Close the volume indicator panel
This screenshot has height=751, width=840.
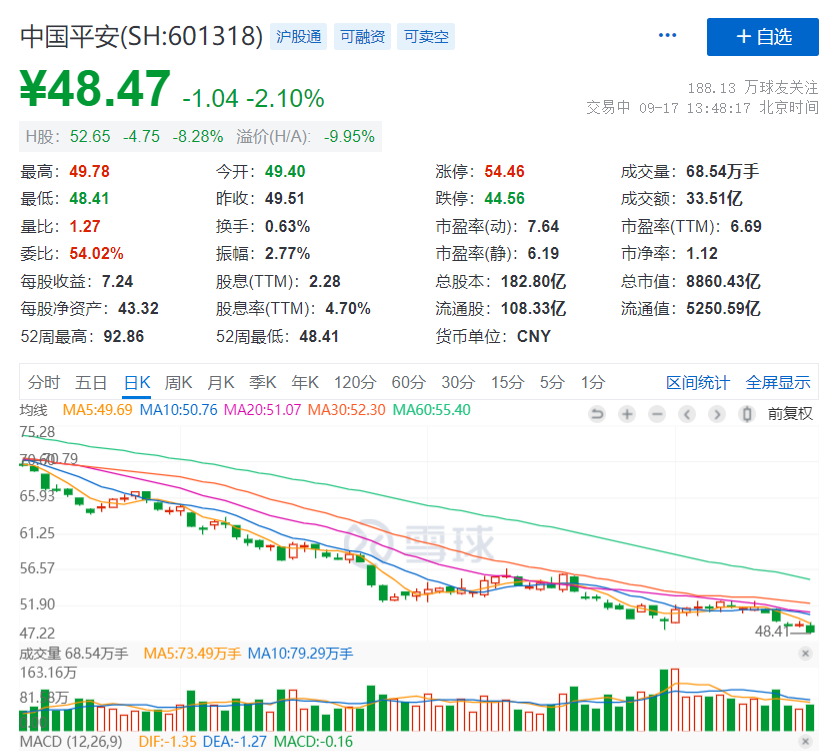click(x=806, y=653)
